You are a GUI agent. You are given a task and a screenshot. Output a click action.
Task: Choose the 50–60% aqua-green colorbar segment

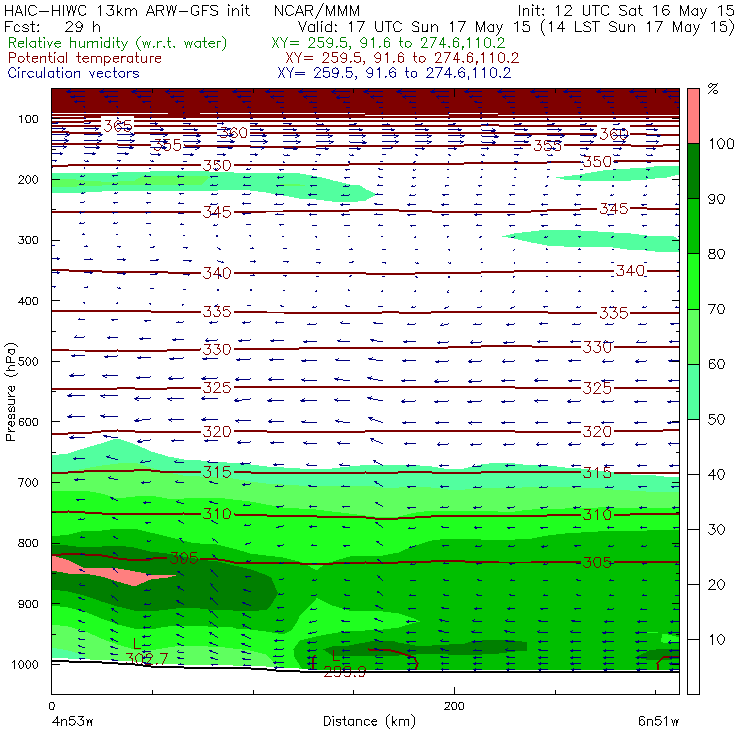[693, 392]
